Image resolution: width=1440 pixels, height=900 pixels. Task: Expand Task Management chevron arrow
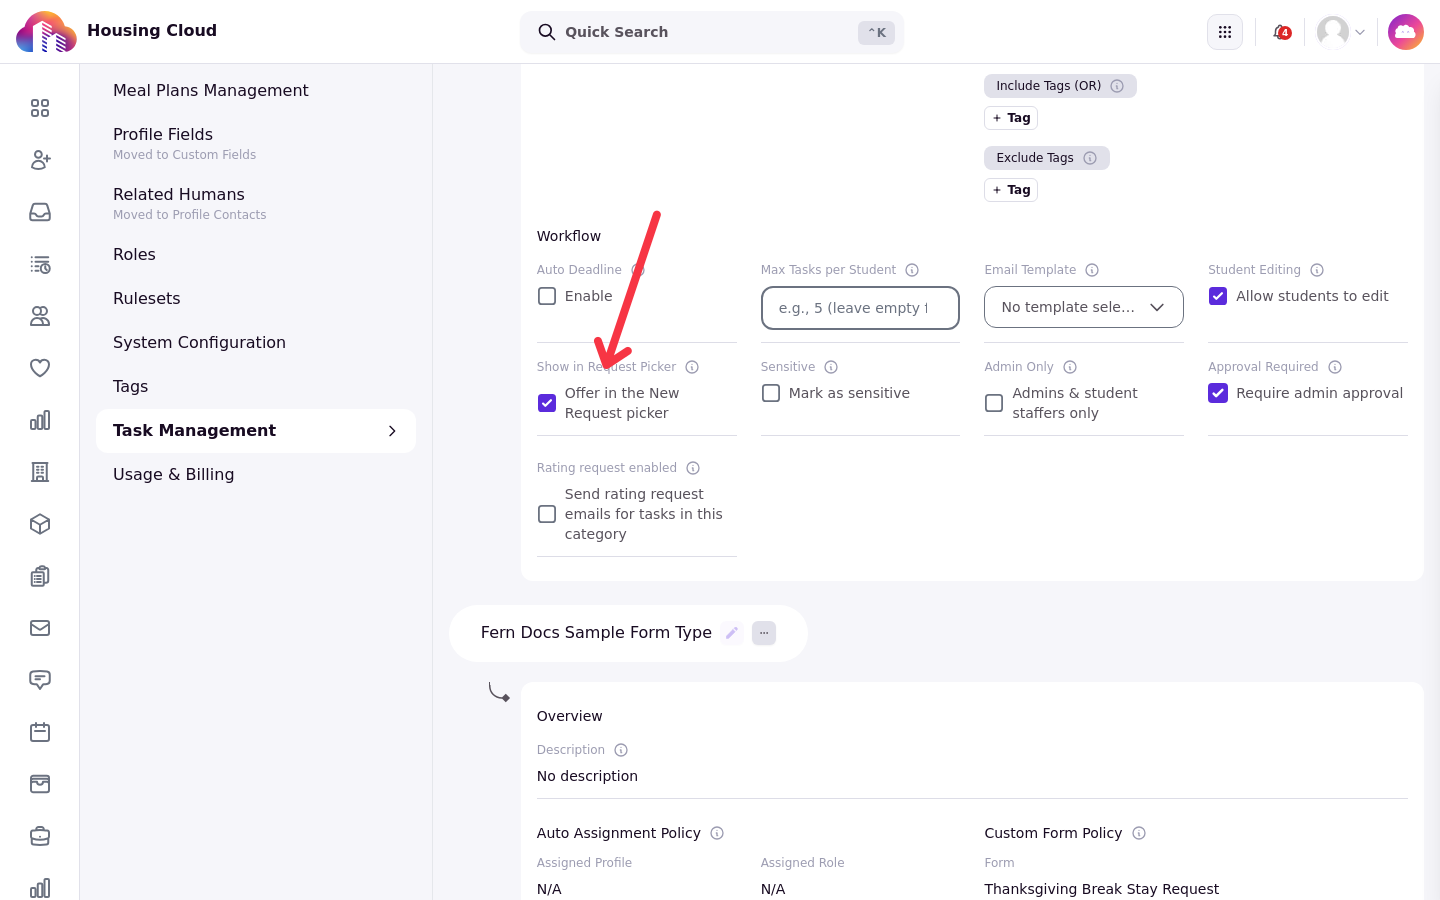392,431
